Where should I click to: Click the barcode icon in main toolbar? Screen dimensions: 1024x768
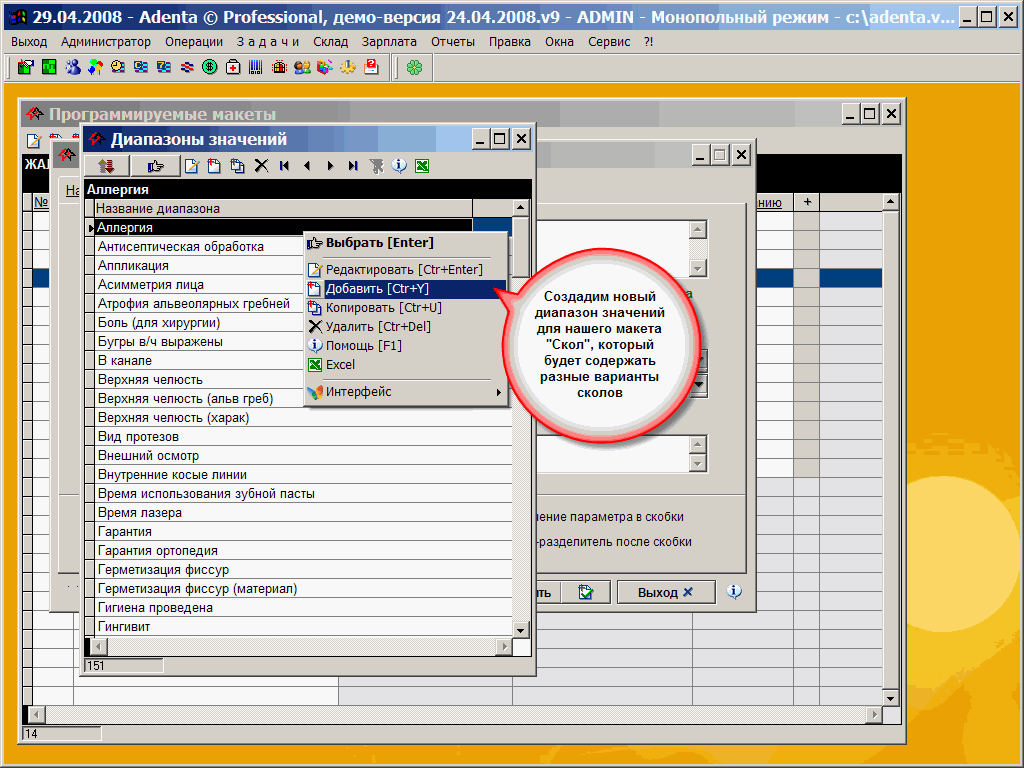(x=256, y=67)
